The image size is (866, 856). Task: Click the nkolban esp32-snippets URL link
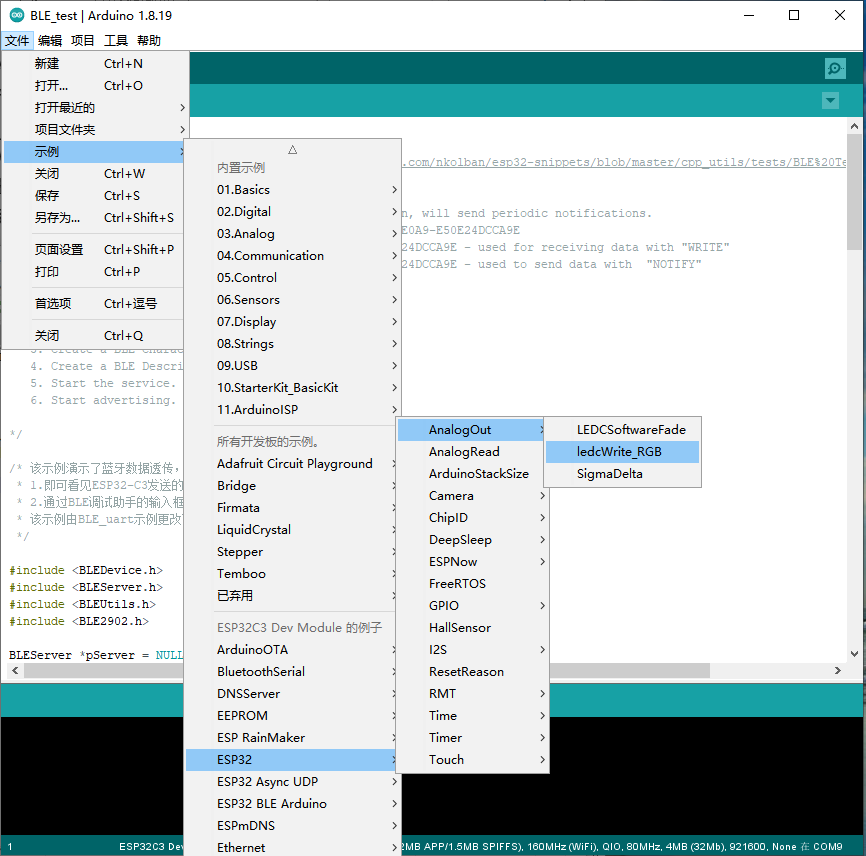[x=624, y=162]
